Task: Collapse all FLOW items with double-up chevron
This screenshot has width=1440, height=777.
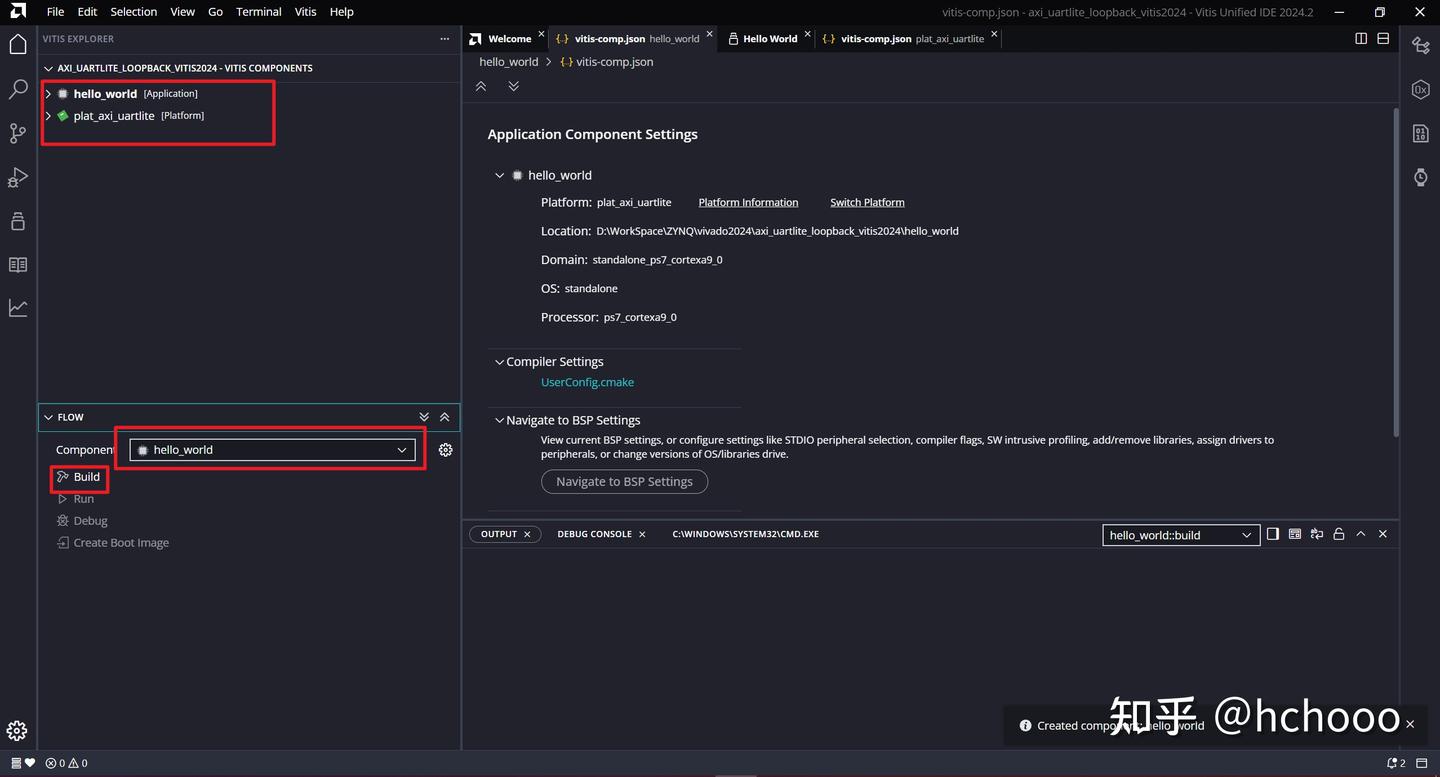Action: [445, 417]
